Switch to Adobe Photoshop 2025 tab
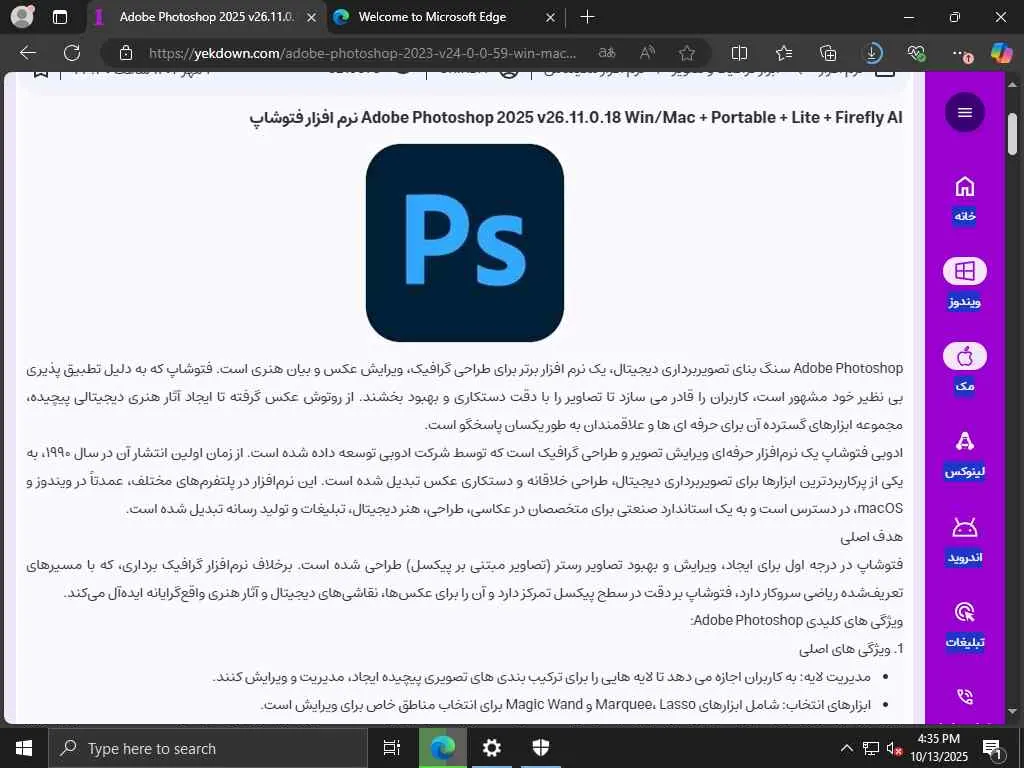1024x768 pixels. (205, 17)
